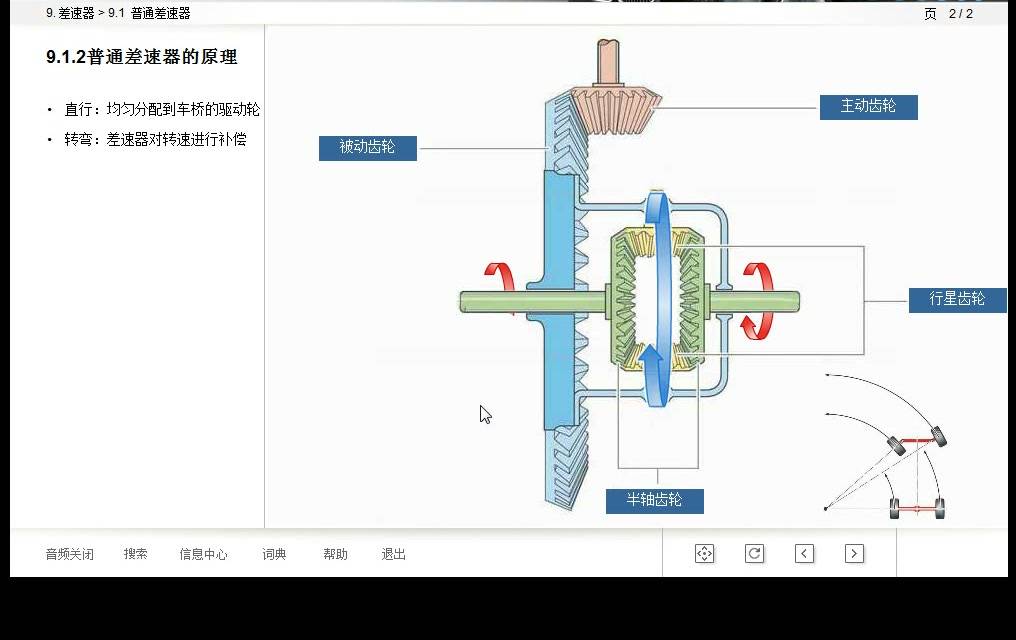Turn off audio via 音频关闭

[69, 554]
